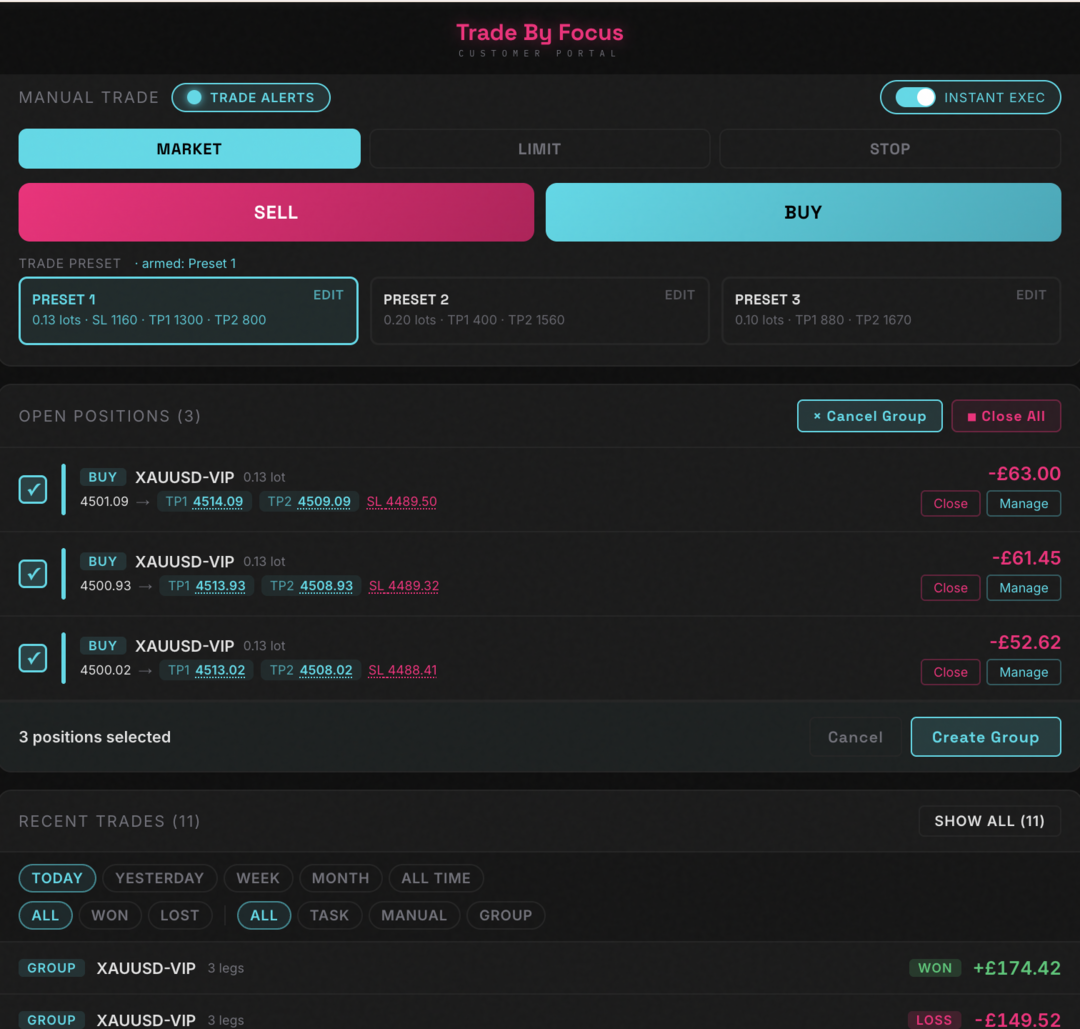Click the SELL button
Viewport: 1080px width, 1029px height.
[x=276, y=212]
